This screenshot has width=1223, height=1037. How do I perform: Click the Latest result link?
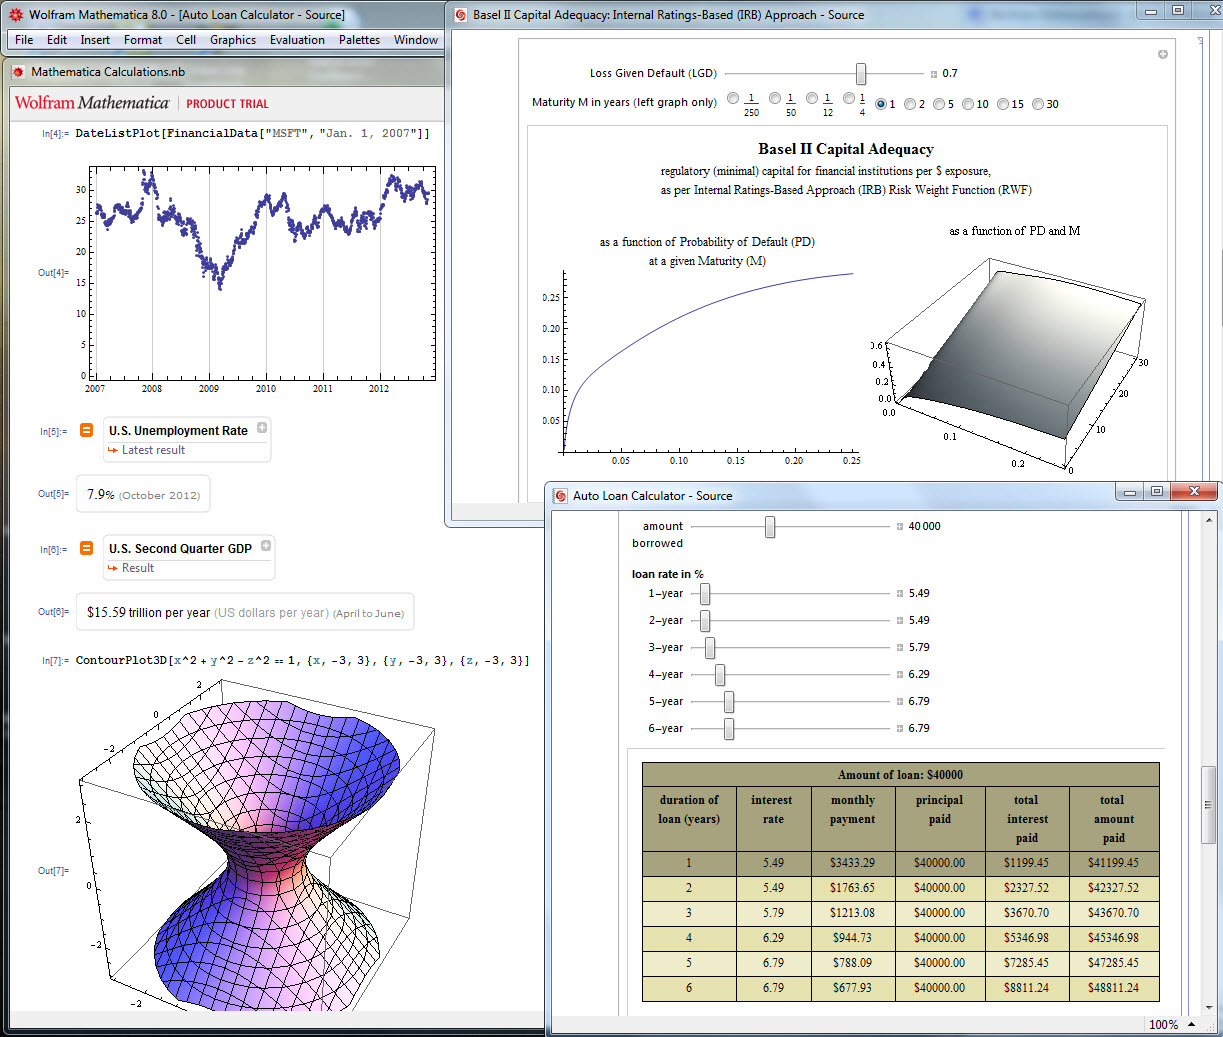(153, 450)
